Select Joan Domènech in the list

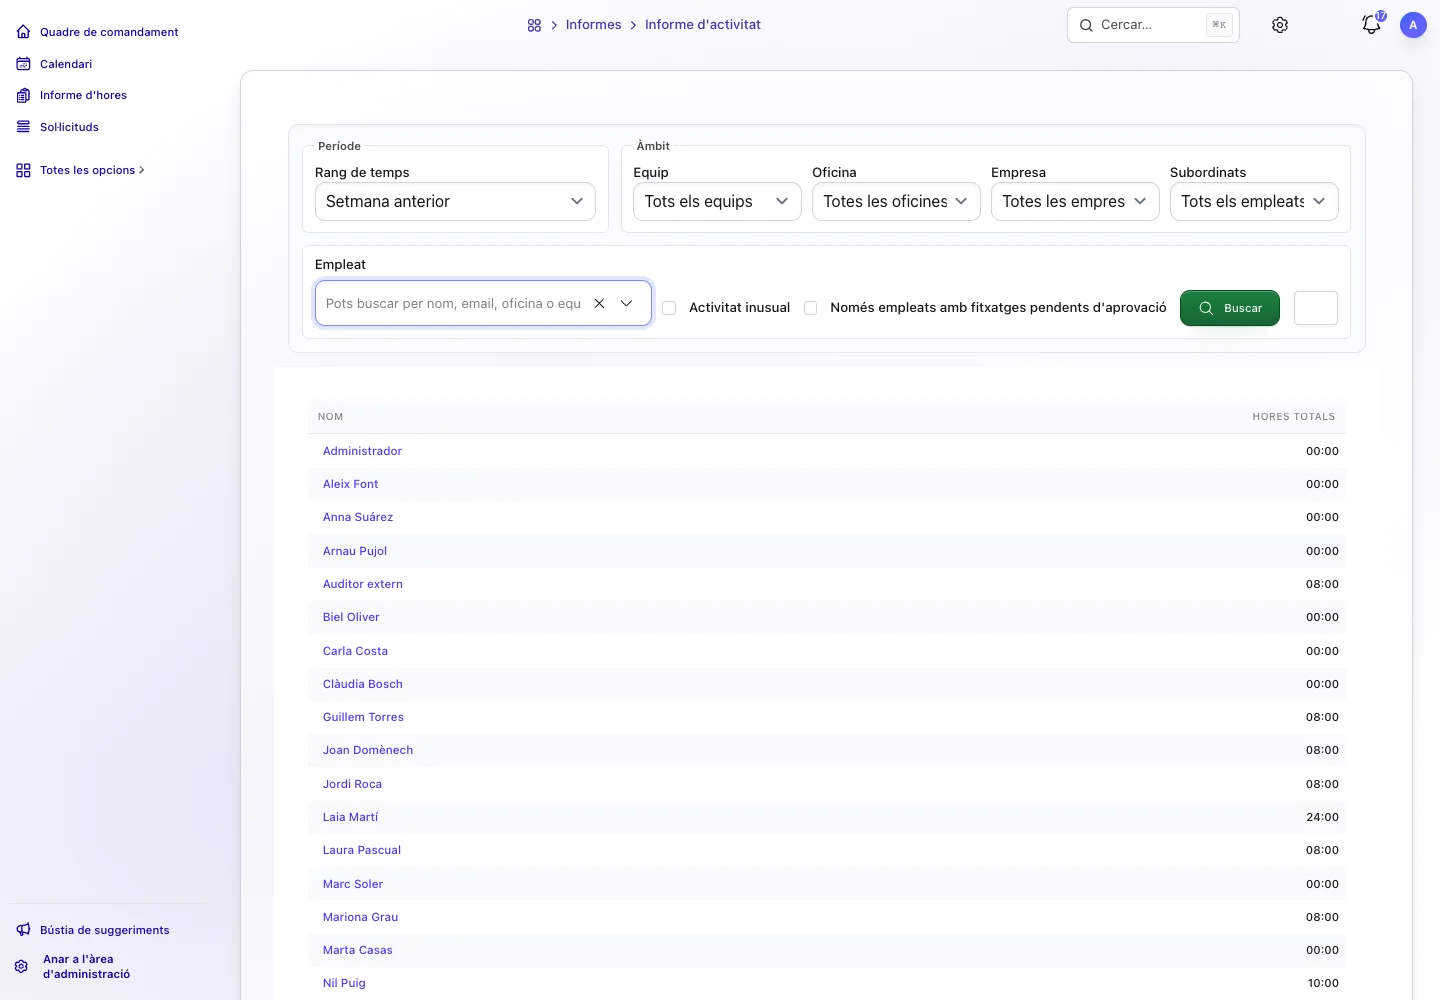point(368,750)
